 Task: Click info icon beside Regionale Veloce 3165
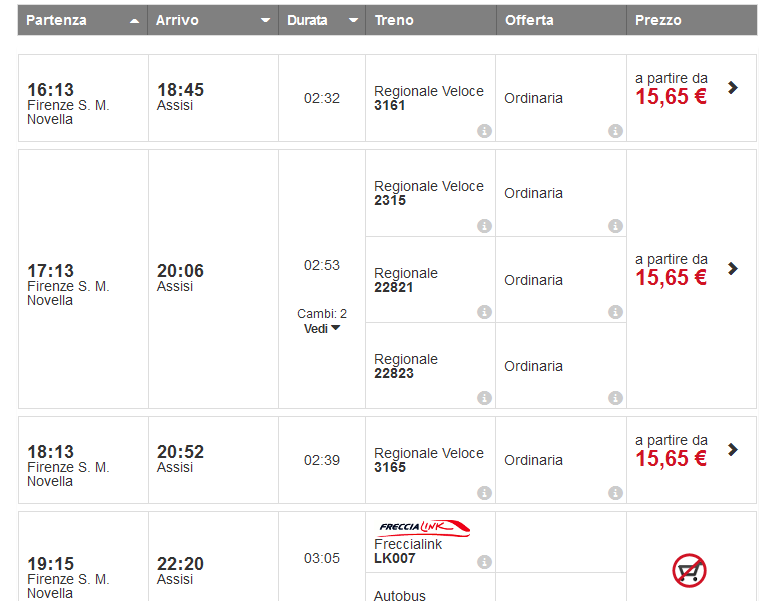485,493
